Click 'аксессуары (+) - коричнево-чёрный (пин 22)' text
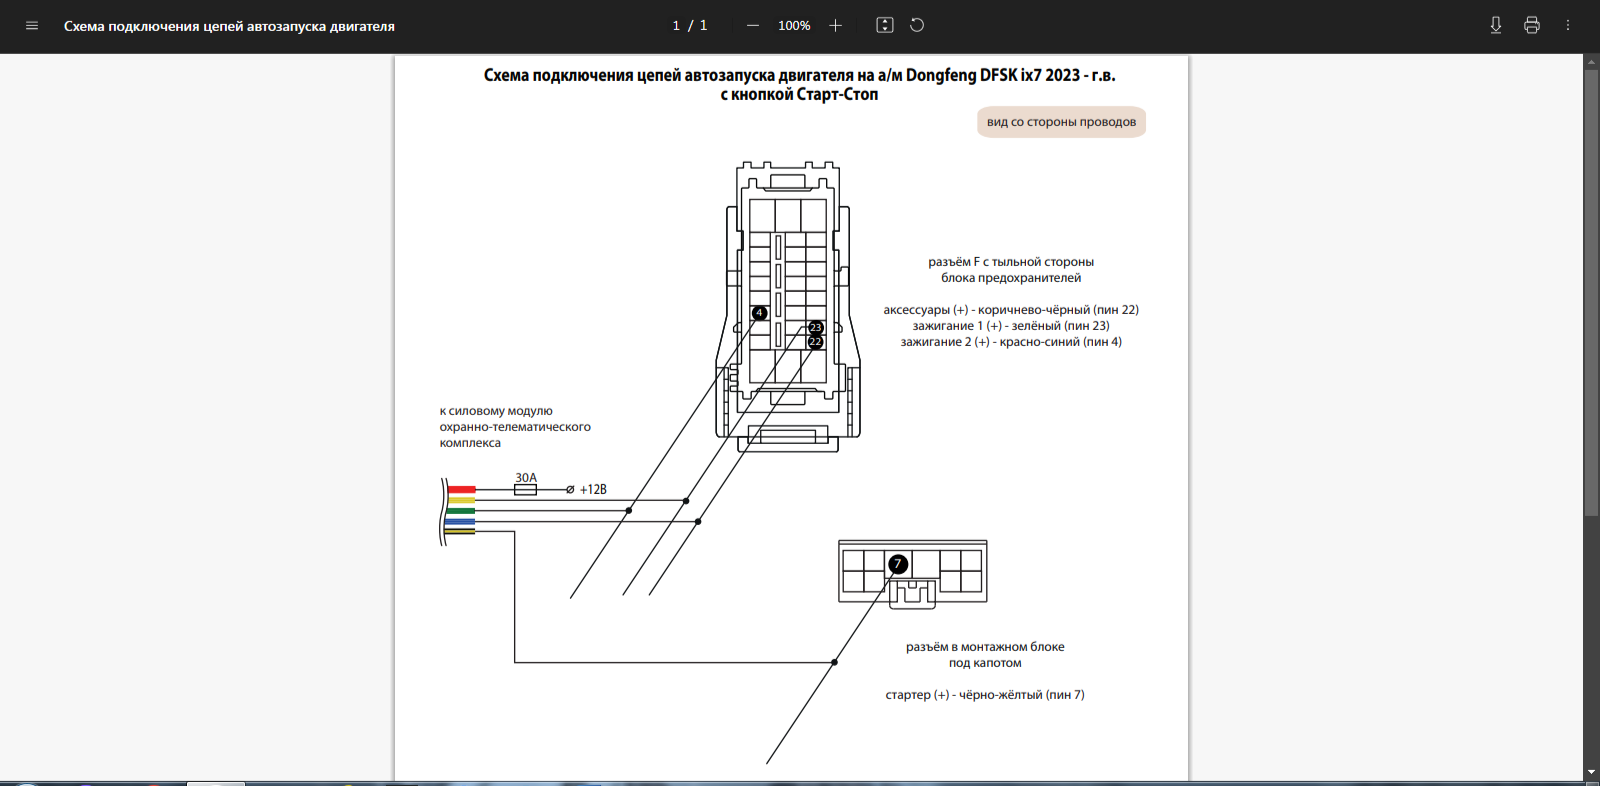The width and height of the screenshot is (1600, 786). click(1011, 310)
